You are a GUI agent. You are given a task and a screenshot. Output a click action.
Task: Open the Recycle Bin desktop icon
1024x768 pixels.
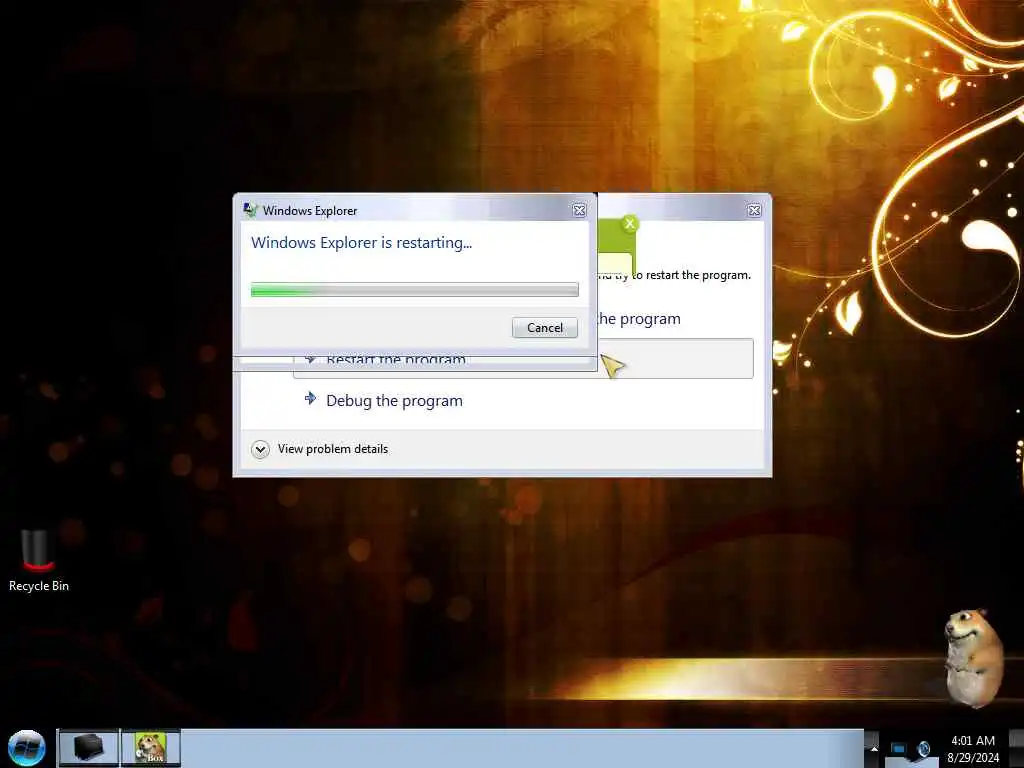[39, 561]
